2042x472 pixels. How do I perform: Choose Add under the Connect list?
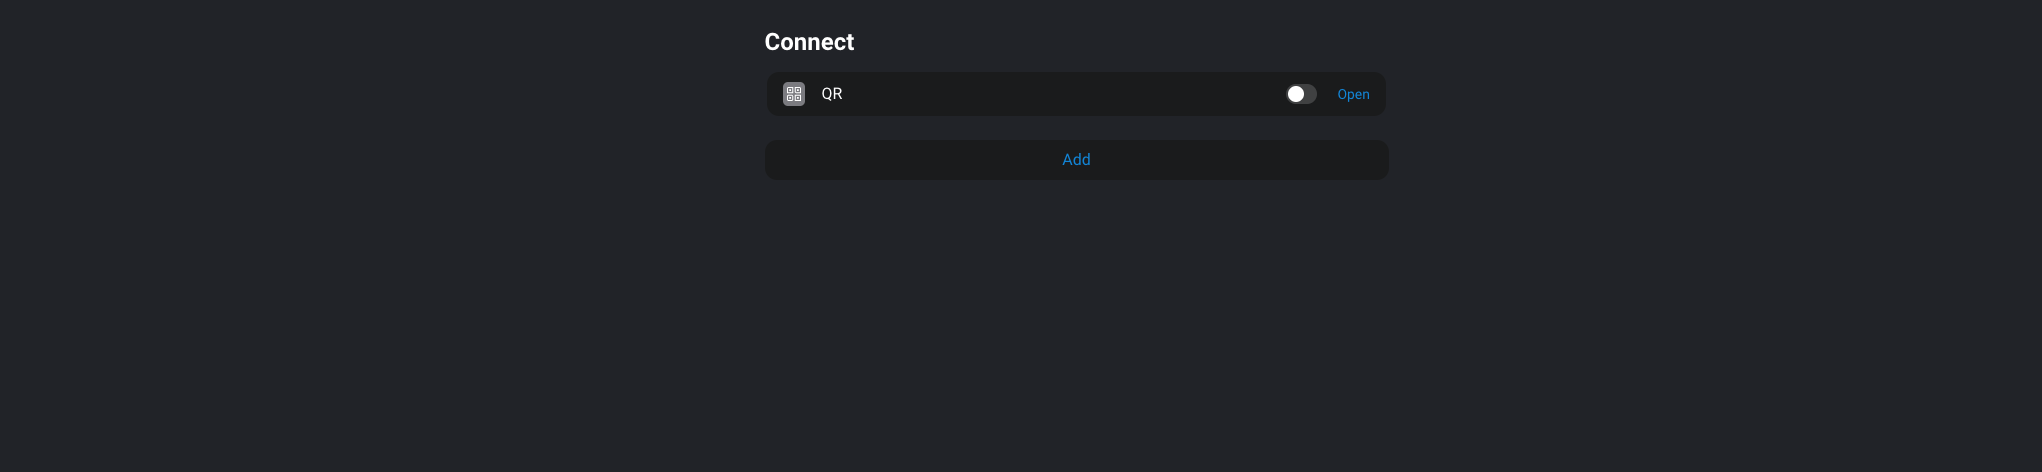pyautogui.click(x=1076, y=160)
